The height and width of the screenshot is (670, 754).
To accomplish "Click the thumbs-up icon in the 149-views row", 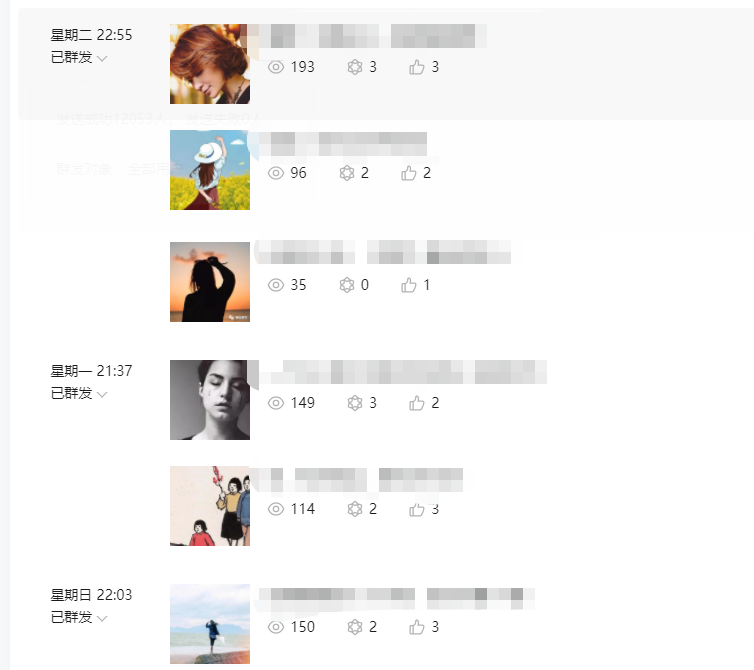I will click(x=417, y=403).
